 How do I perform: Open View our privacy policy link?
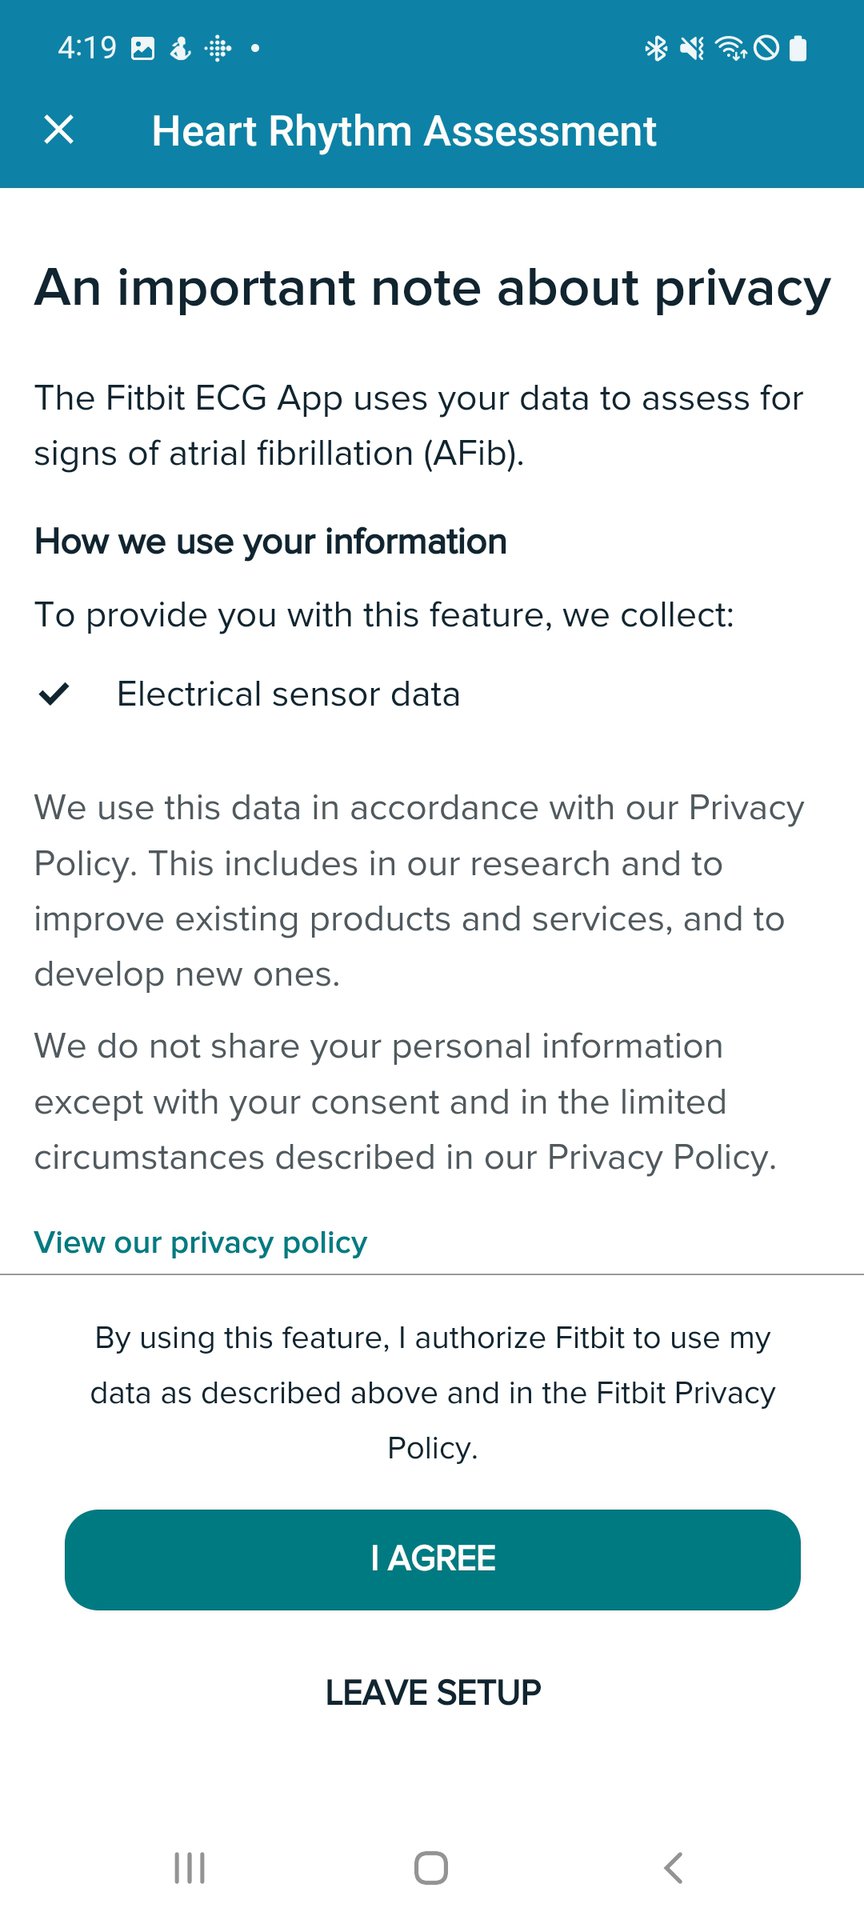click(199, 1242)
